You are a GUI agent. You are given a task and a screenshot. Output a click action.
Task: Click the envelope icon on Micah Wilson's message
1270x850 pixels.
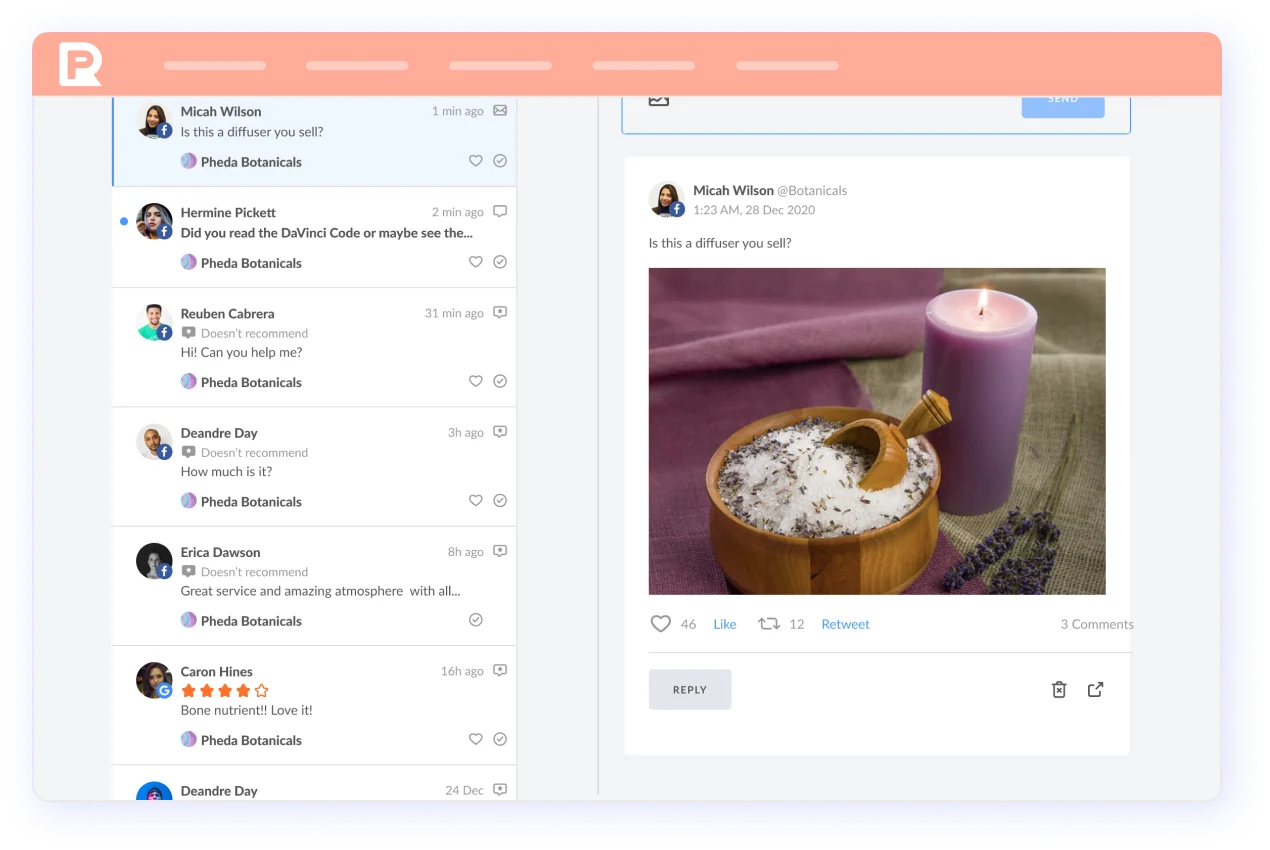click(x=500, y=111)
